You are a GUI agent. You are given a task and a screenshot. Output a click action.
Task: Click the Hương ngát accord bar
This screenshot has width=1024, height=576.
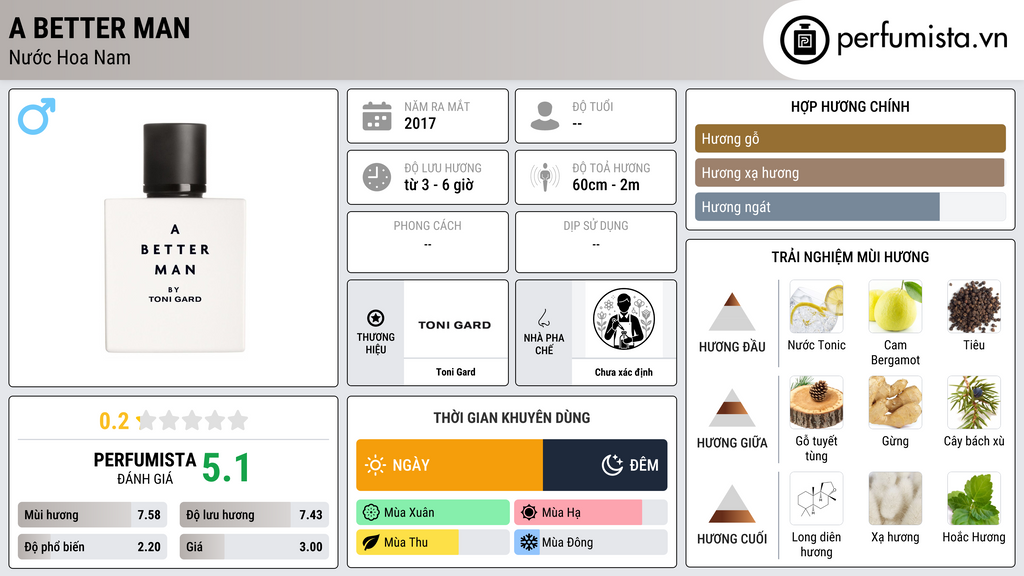850,206
